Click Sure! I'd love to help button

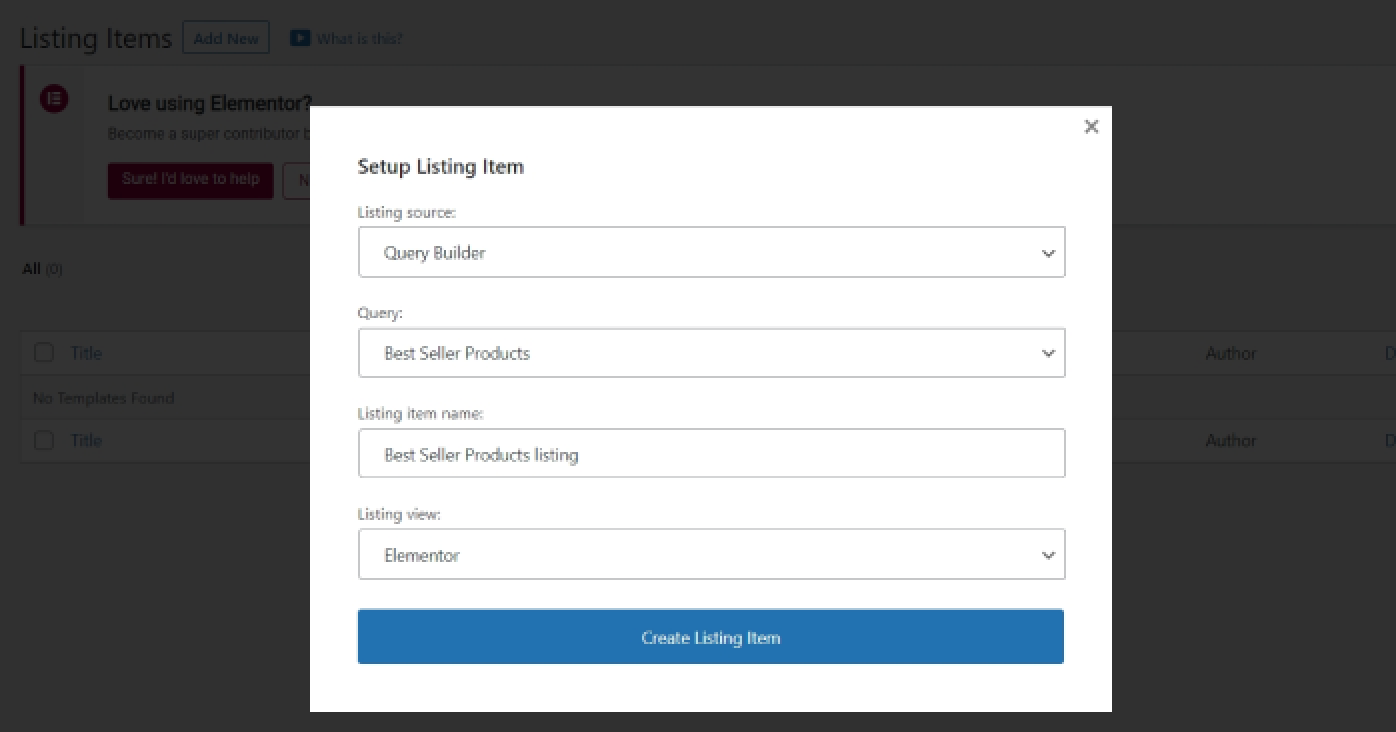[x=190, y=180]
